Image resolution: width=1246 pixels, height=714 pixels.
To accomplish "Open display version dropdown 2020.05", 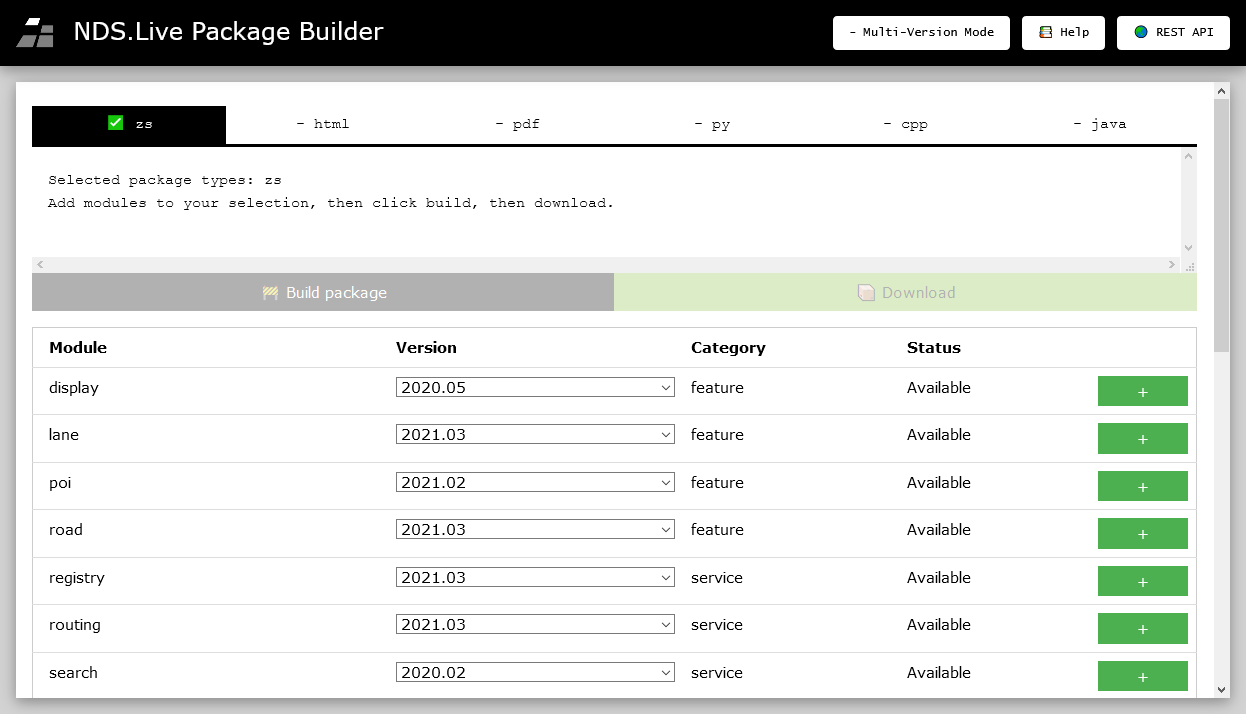I will (x=535, y=387).
